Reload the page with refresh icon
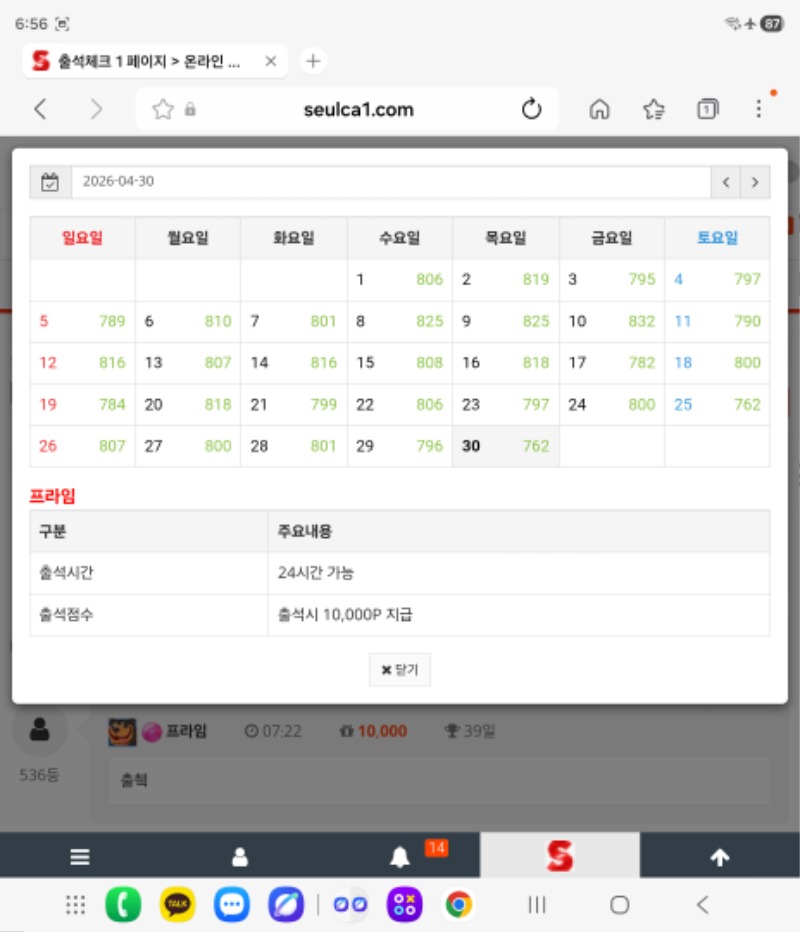This screenshot has width=800, height=932. [532, 110]
